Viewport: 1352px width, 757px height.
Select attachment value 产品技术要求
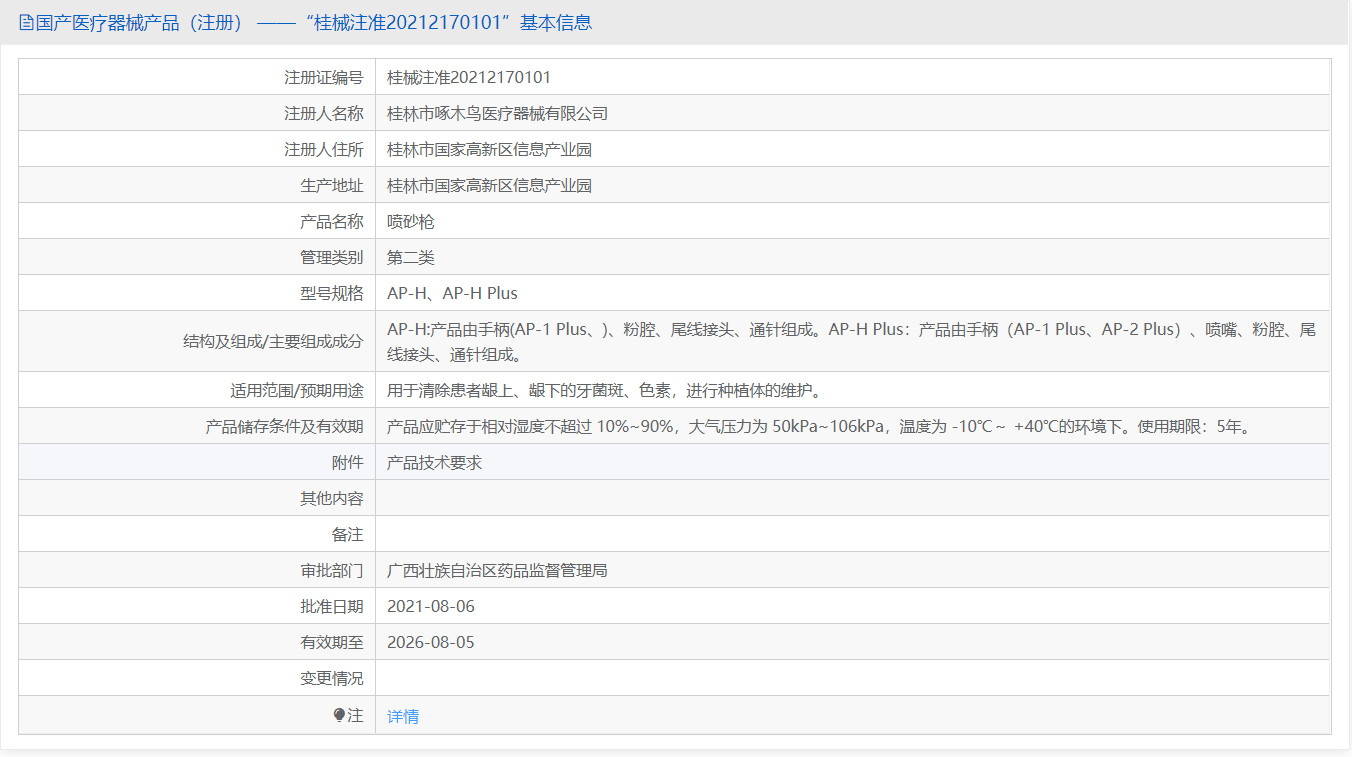click(x=434, y=462)
